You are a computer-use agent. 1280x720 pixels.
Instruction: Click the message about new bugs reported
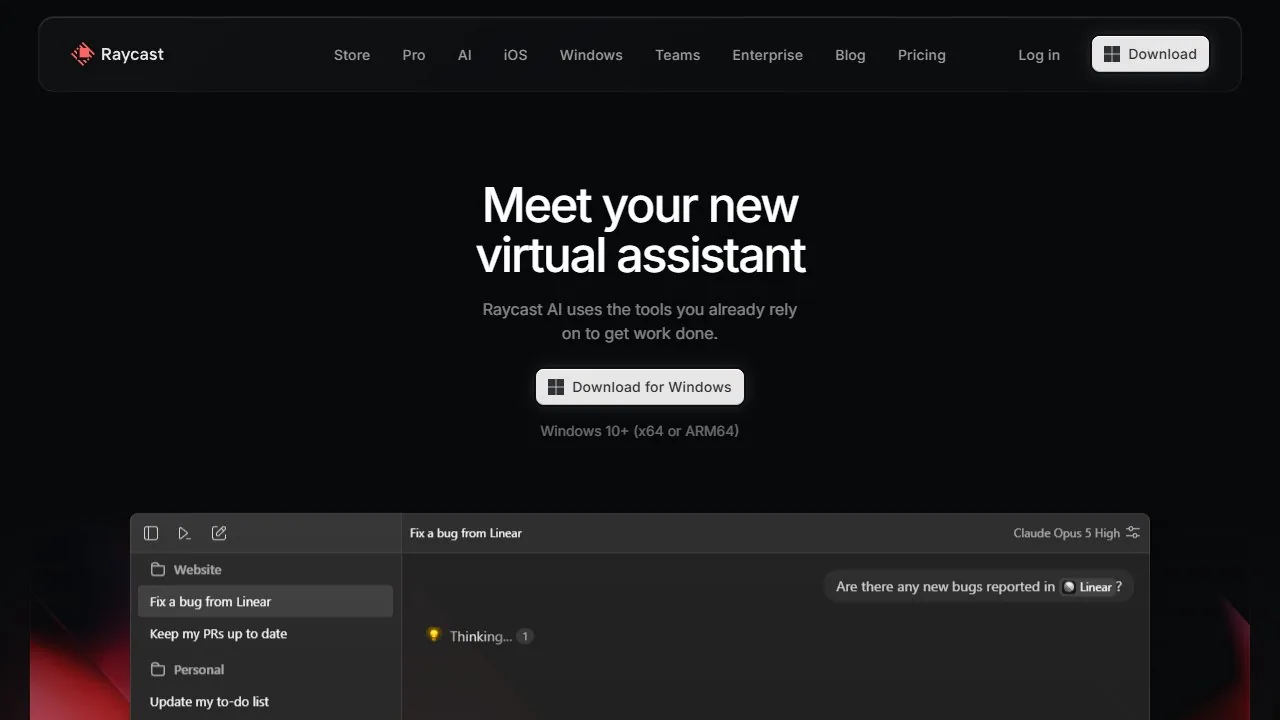(x=979, y=587)
